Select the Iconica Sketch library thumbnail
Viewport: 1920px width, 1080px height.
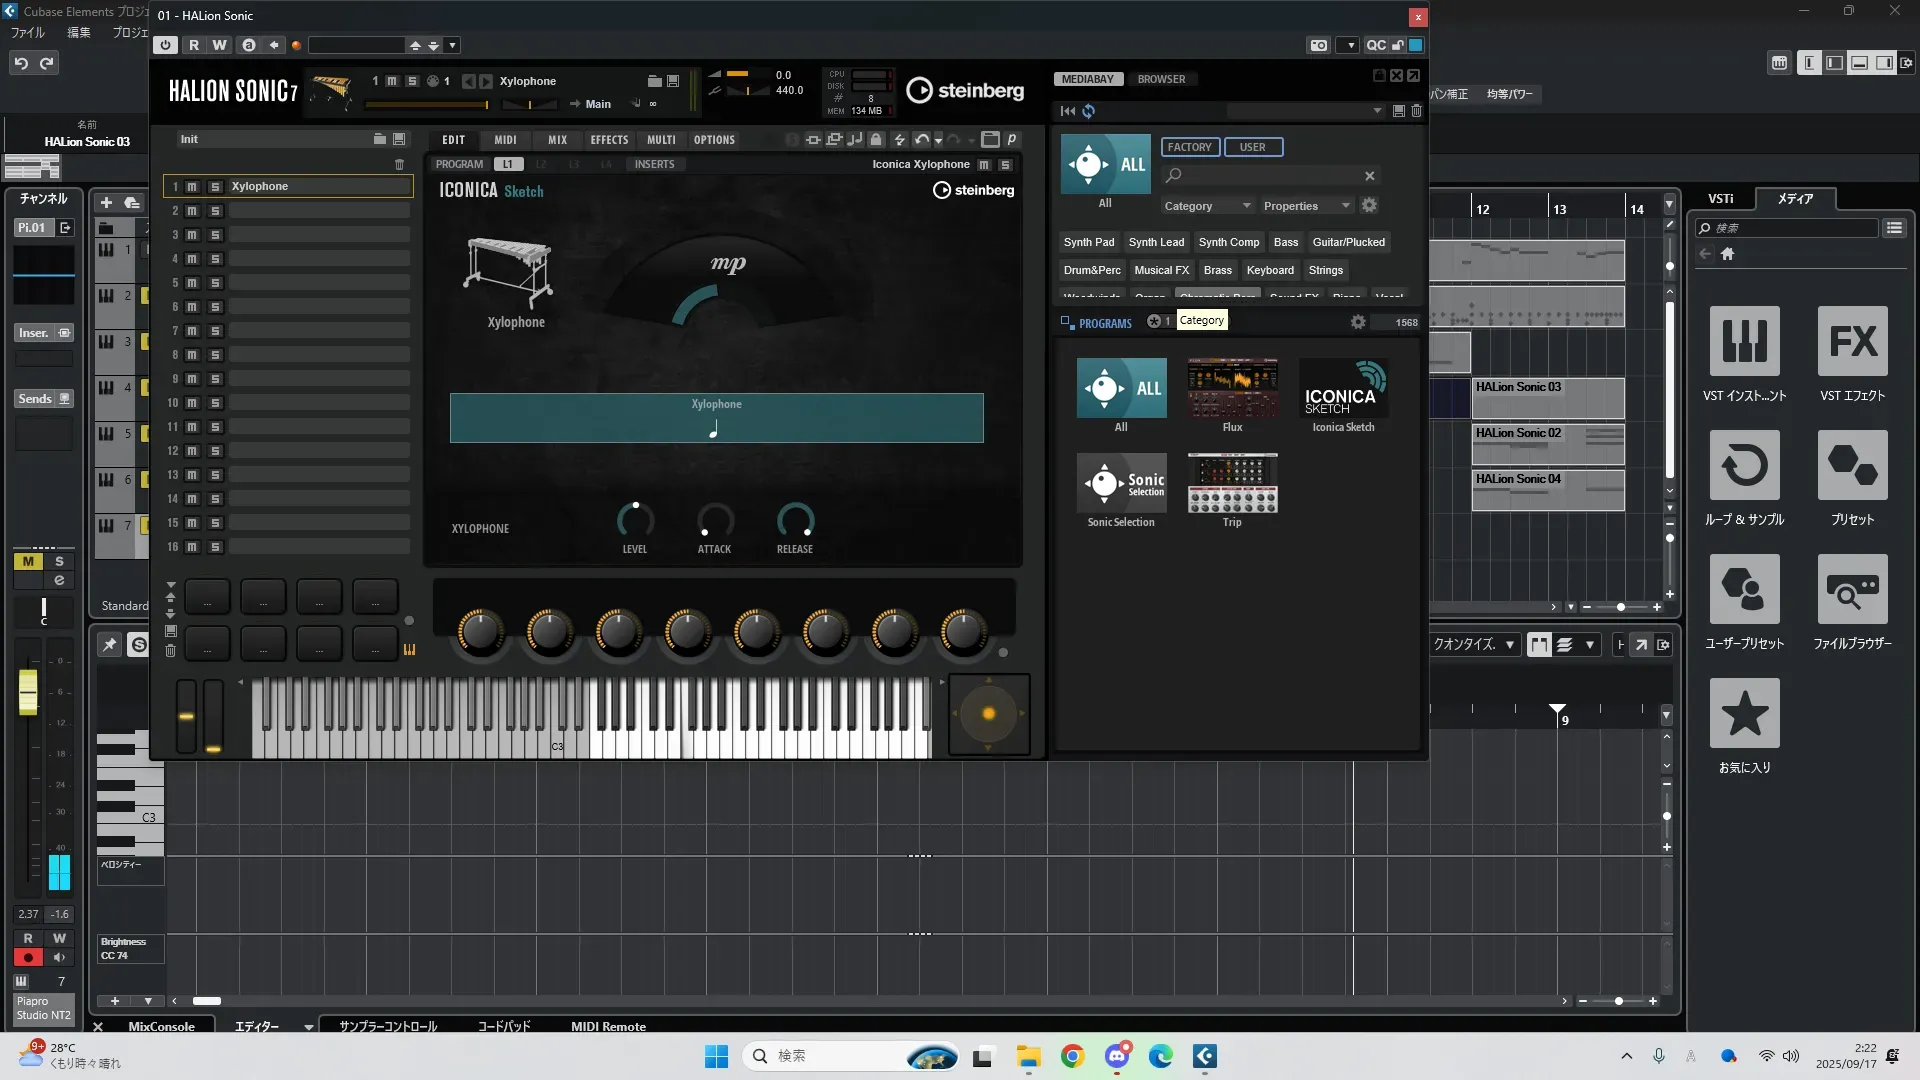pos(1343,390)
